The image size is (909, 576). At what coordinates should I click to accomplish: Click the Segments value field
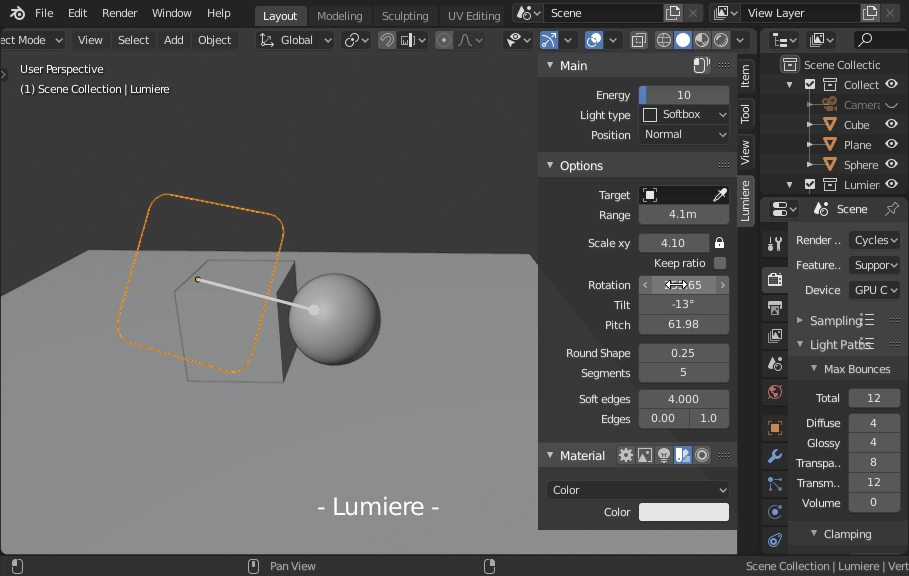point(683,373)
